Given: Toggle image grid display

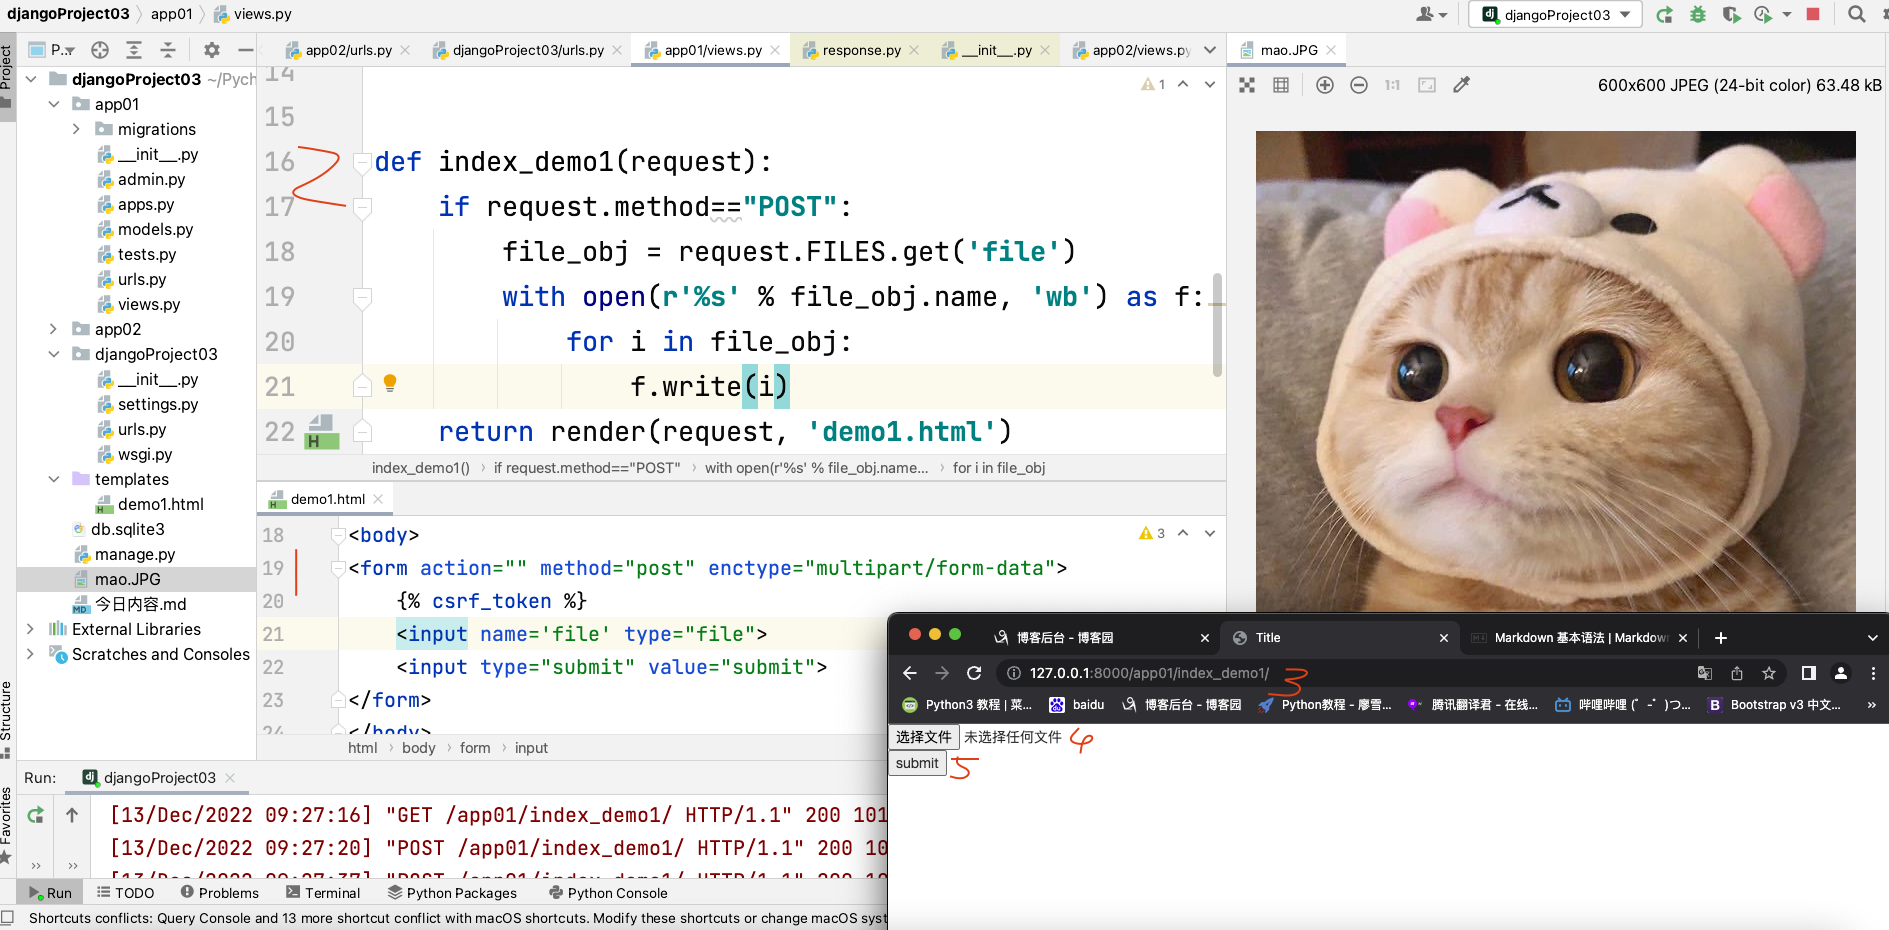Looking at the screenshot, I should [x=1281, y=85].
